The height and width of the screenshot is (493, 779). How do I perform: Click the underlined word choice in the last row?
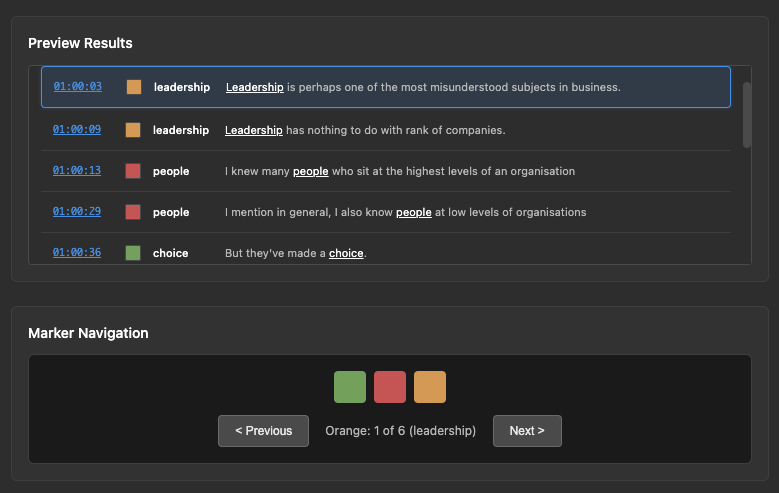pyautogui.click(x=346, y=253)
